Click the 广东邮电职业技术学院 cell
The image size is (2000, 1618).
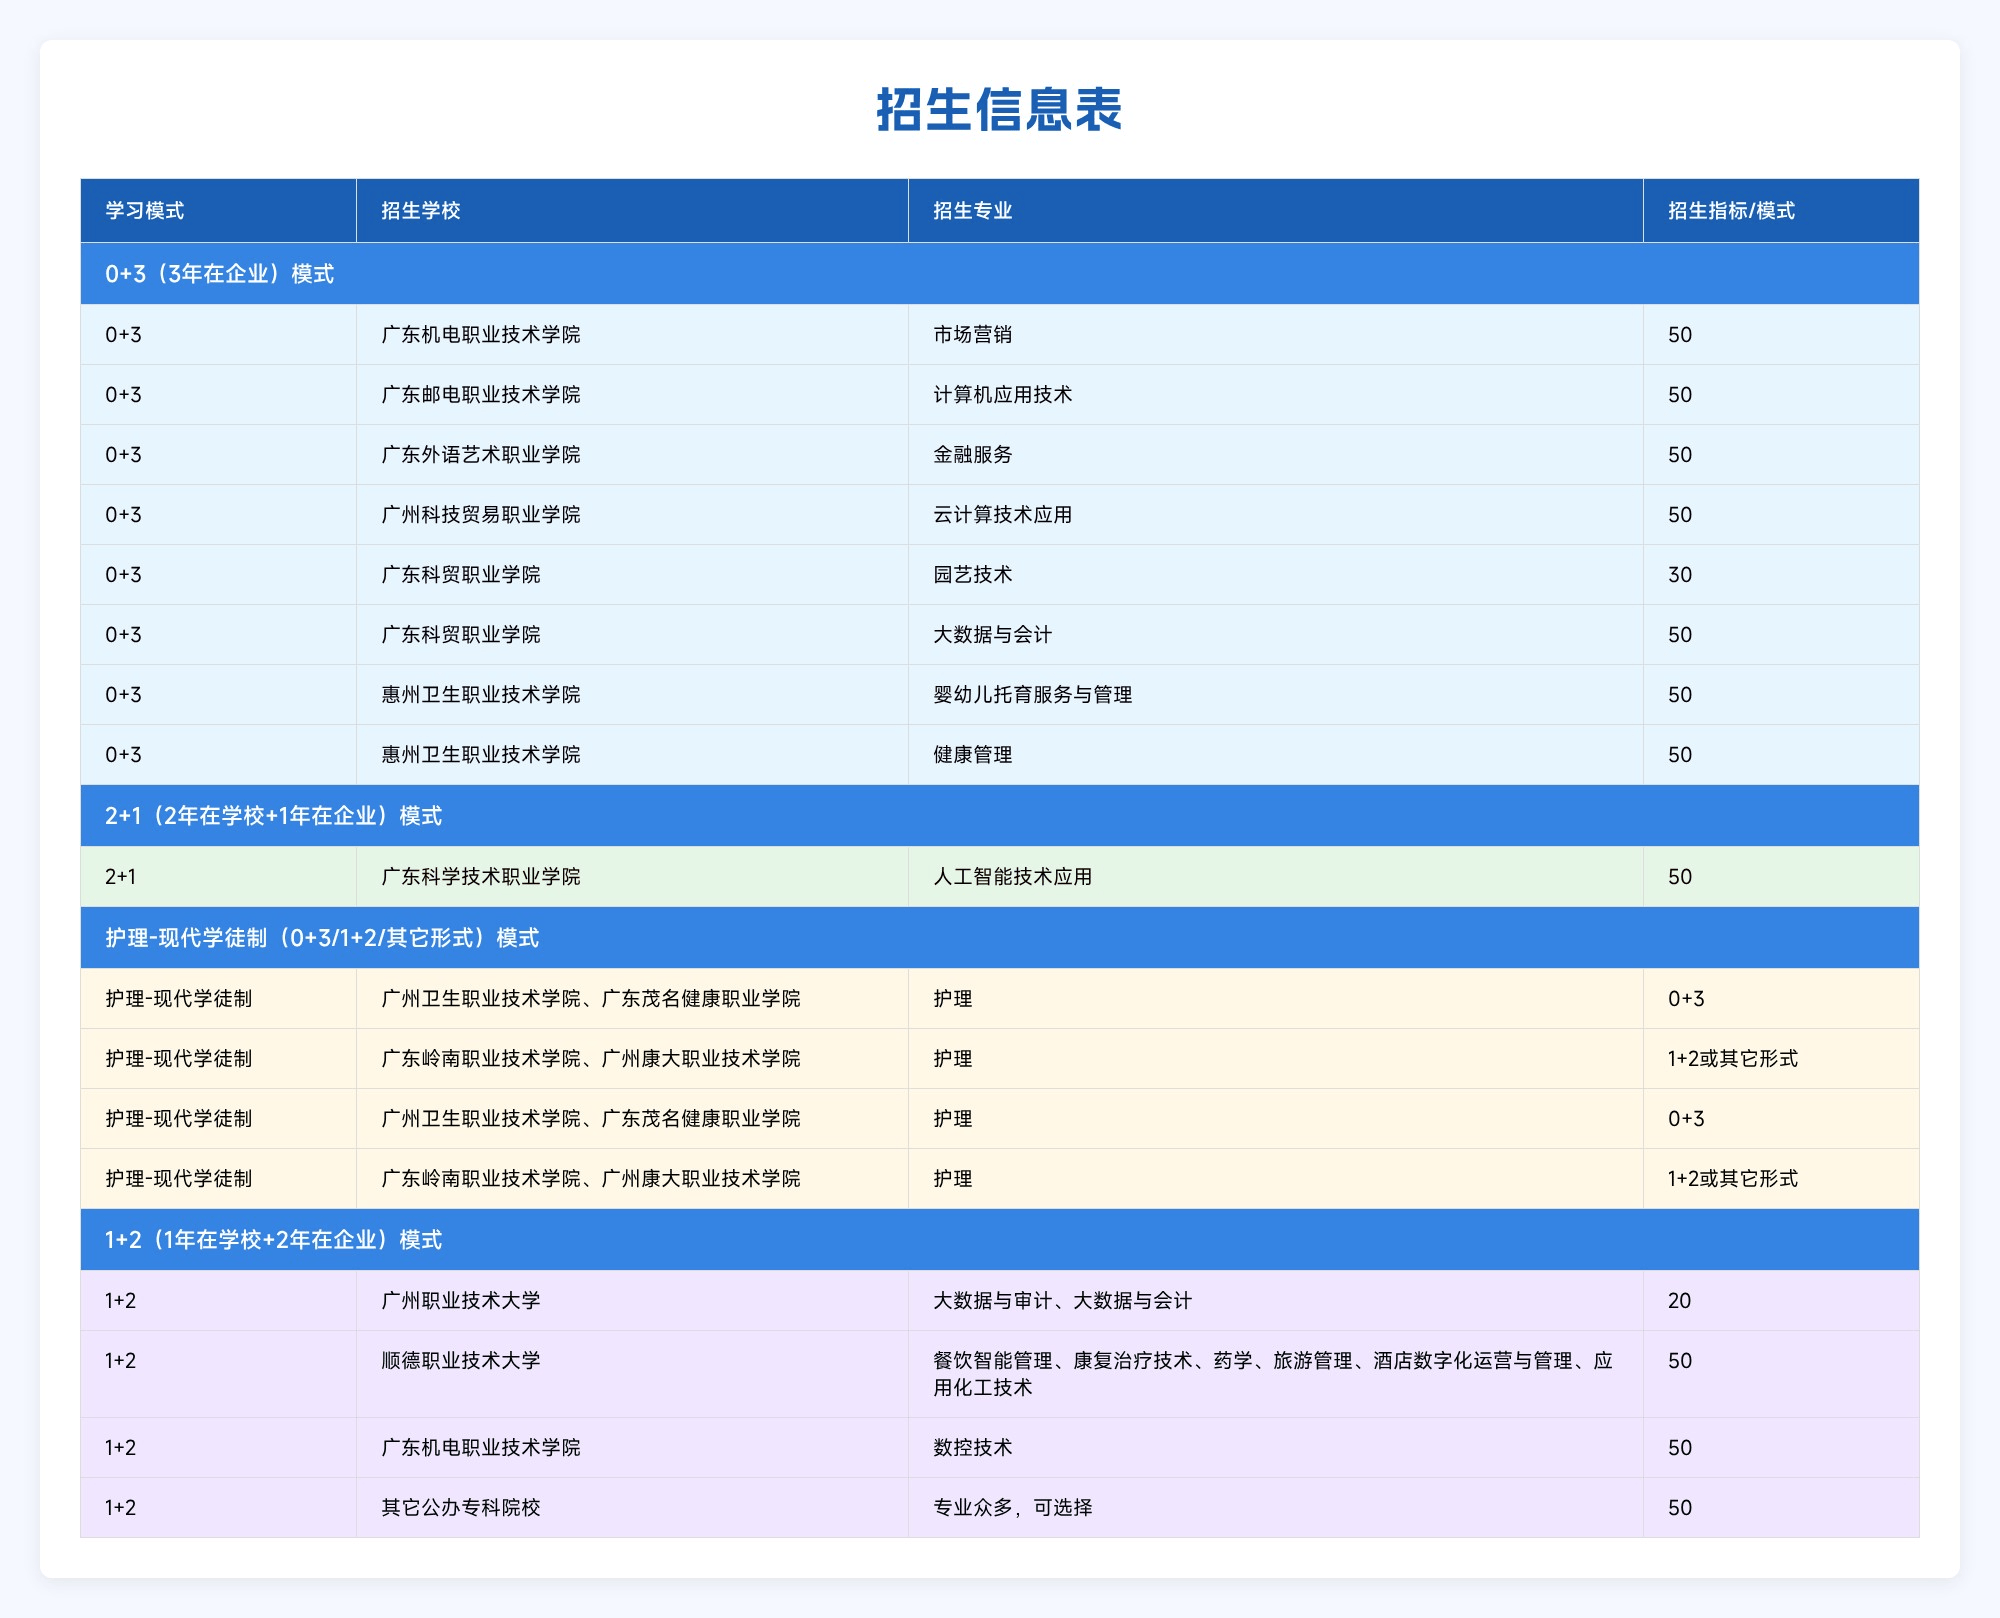point(632,395)
